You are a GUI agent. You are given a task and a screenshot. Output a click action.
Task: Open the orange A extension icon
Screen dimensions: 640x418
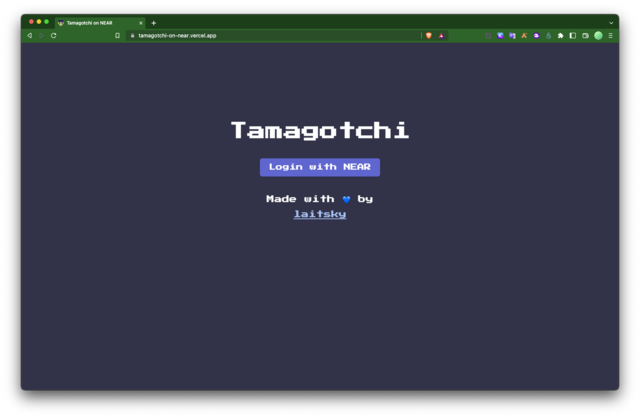tap(524, 36)
